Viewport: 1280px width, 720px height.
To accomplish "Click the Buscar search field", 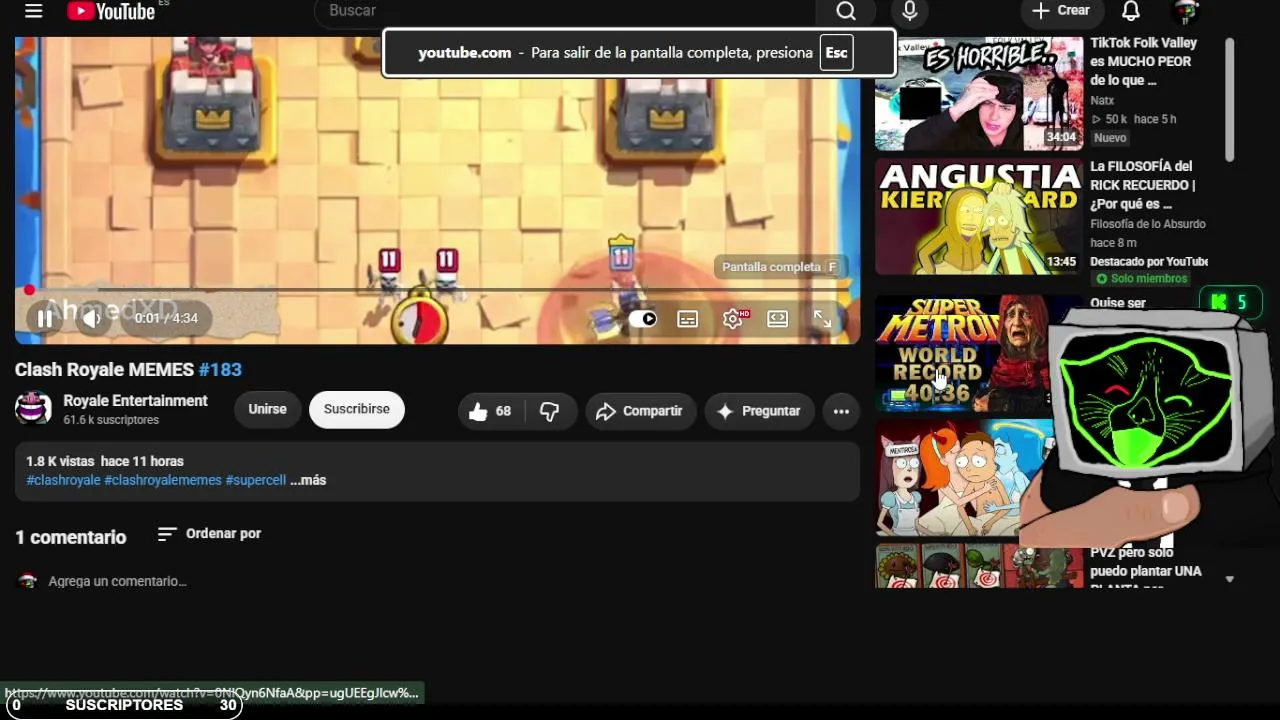I will [565, 11].
